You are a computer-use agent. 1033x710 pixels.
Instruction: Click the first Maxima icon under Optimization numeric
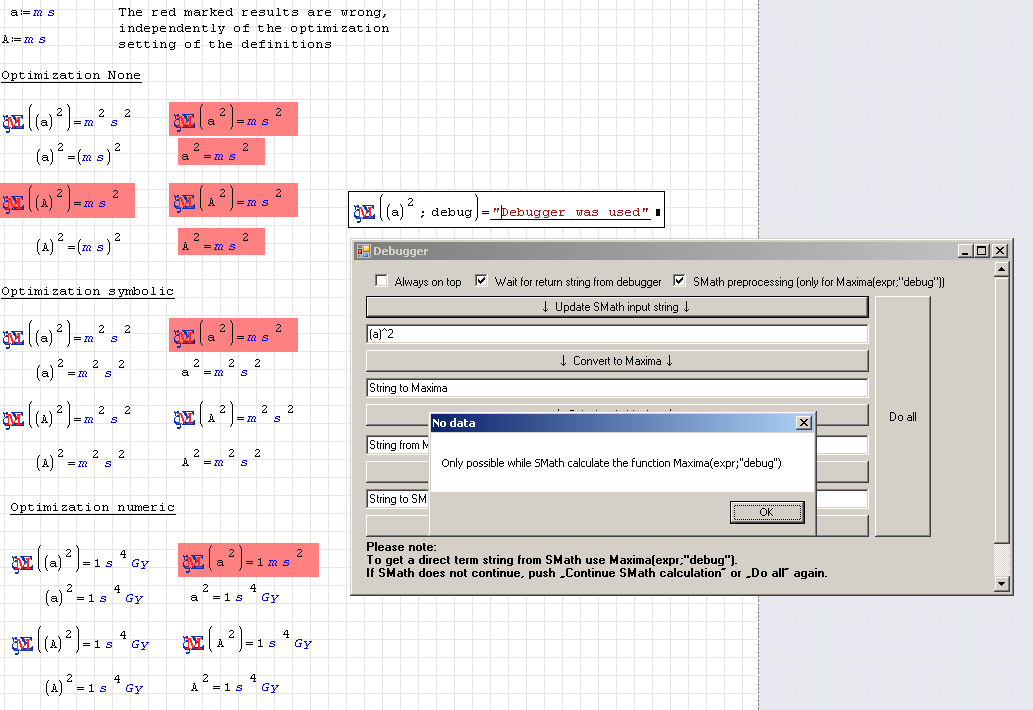point(24,563)
